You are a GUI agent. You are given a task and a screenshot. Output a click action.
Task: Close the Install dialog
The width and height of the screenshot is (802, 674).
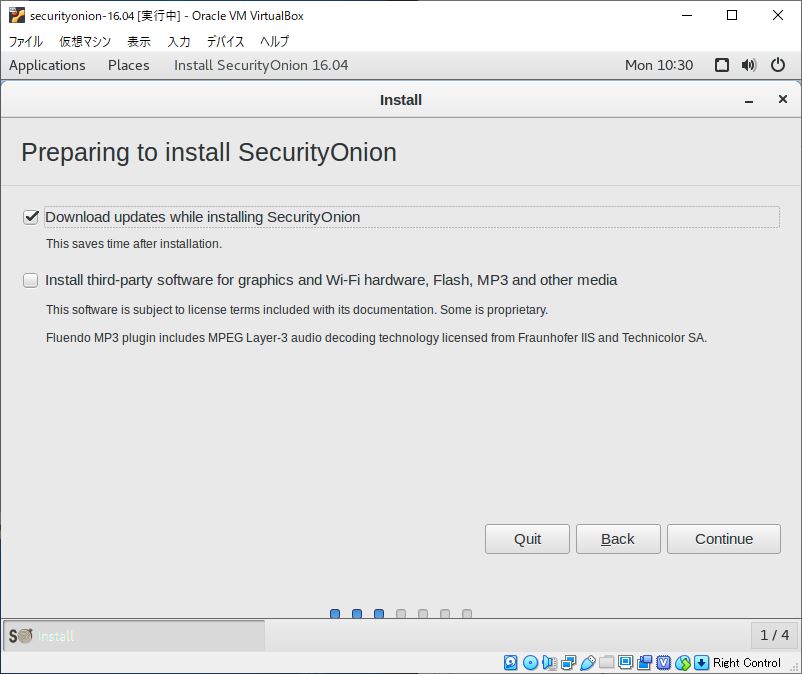coord(783,99)
